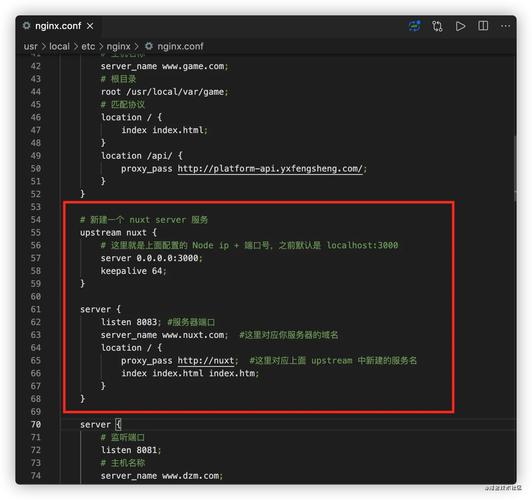The image size is (532, 500).
Task: Expand the chevron after etc breadcrumb
Action: tap(101, 46)
